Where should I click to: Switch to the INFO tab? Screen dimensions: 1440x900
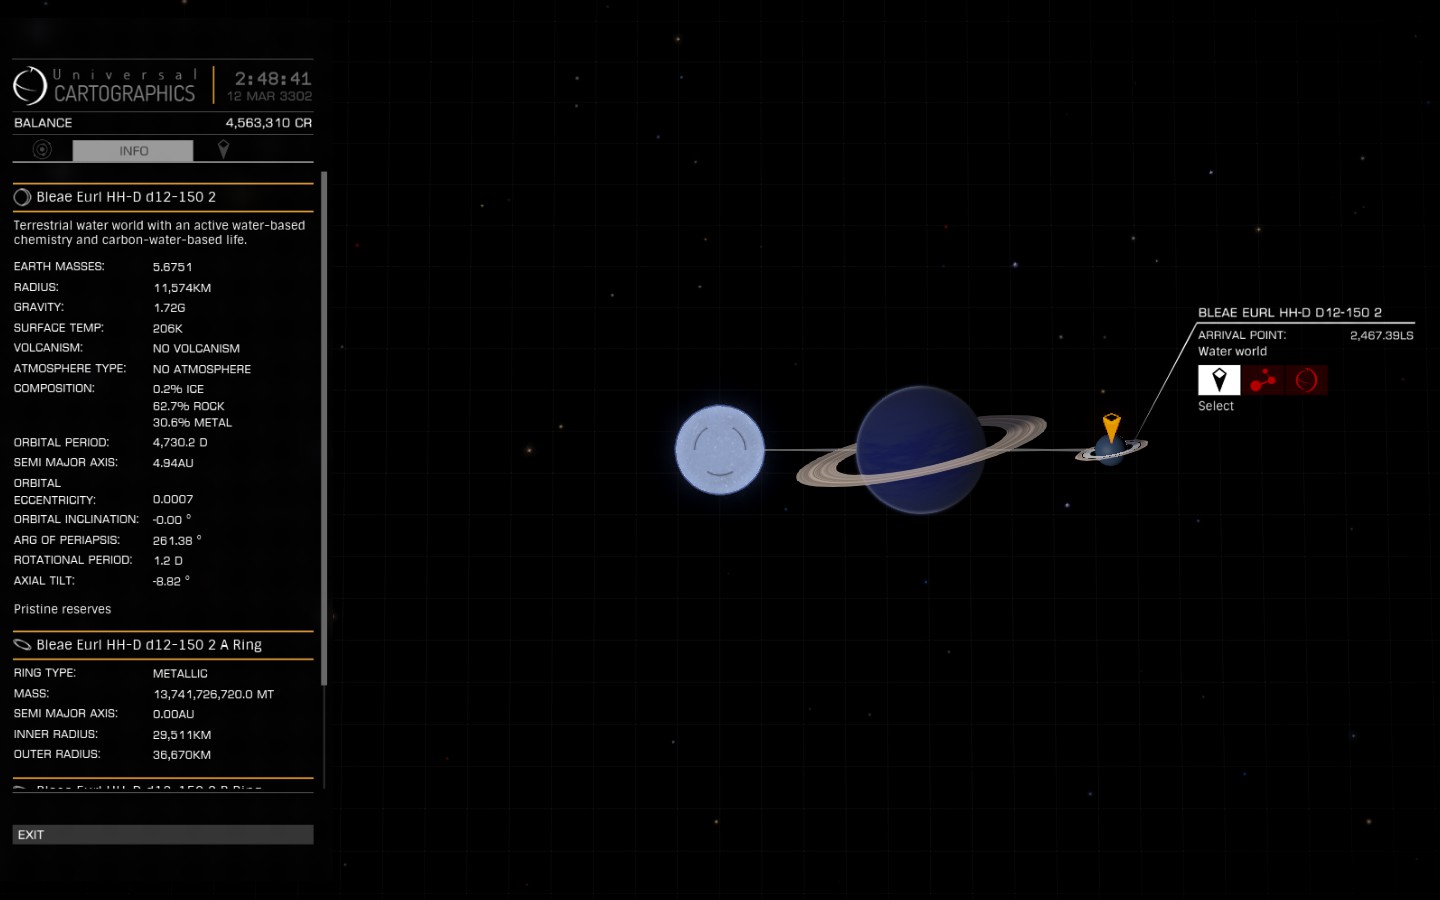click(x=133, y=151)
